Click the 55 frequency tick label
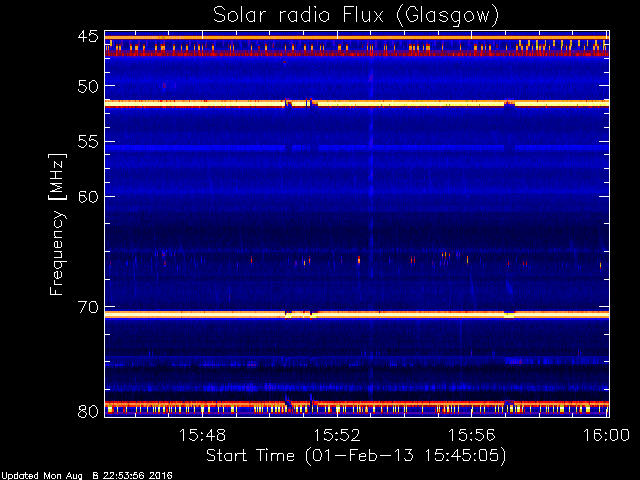 (x=88, y=142)
